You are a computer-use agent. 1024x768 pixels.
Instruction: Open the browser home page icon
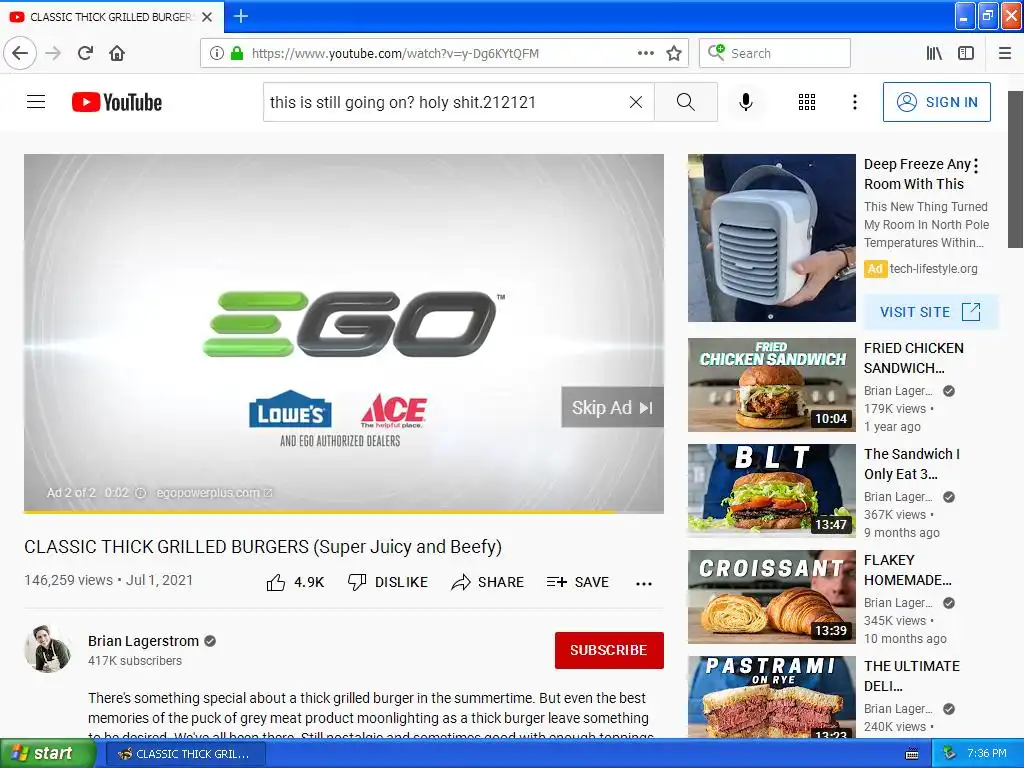point(117,53)
